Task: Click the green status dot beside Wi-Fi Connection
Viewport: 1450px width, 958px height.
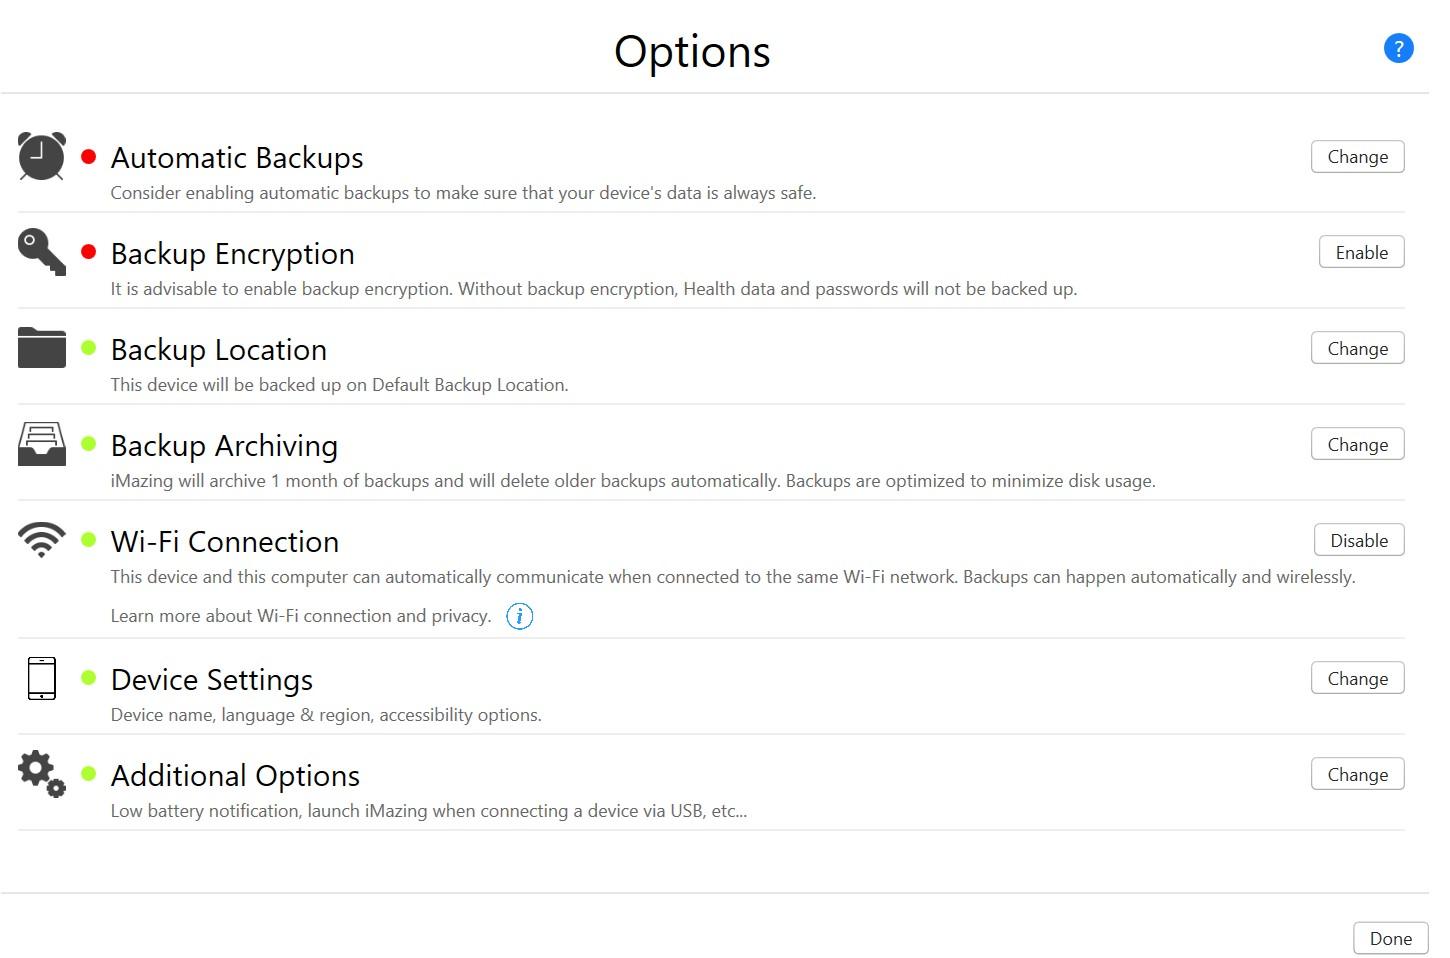Action: point(89,540)
